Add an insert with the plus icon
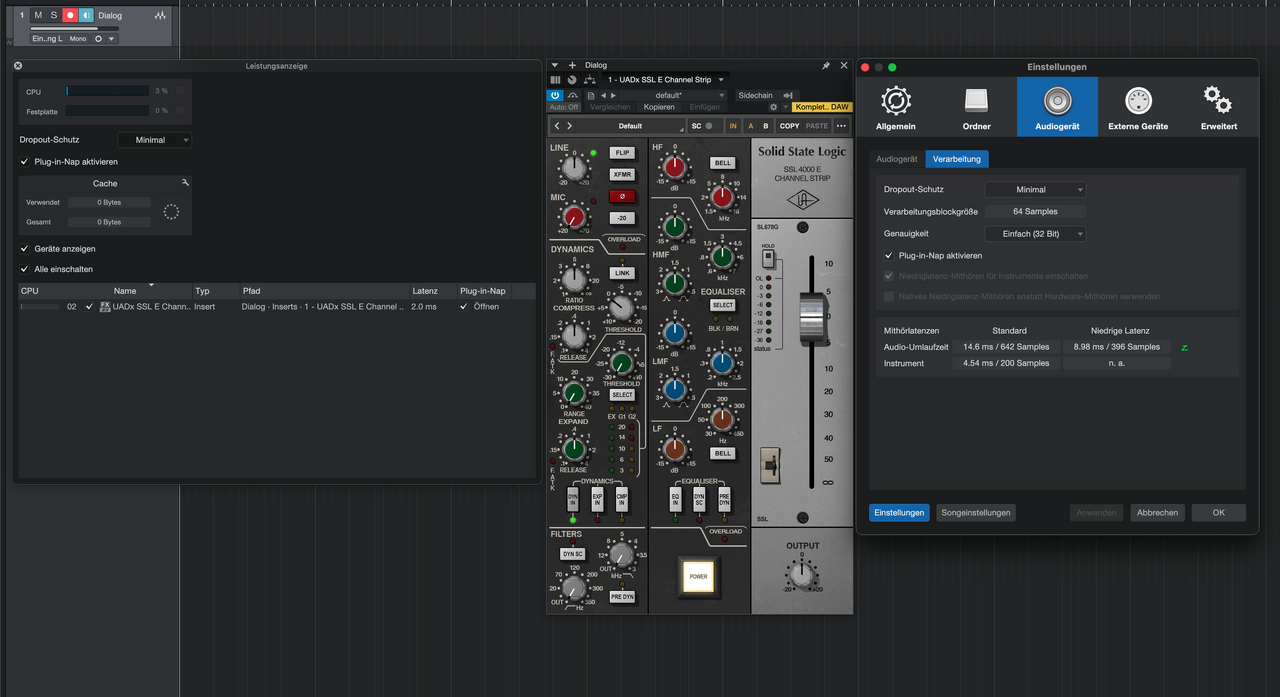1280x697 pixels. click(573, 65)
